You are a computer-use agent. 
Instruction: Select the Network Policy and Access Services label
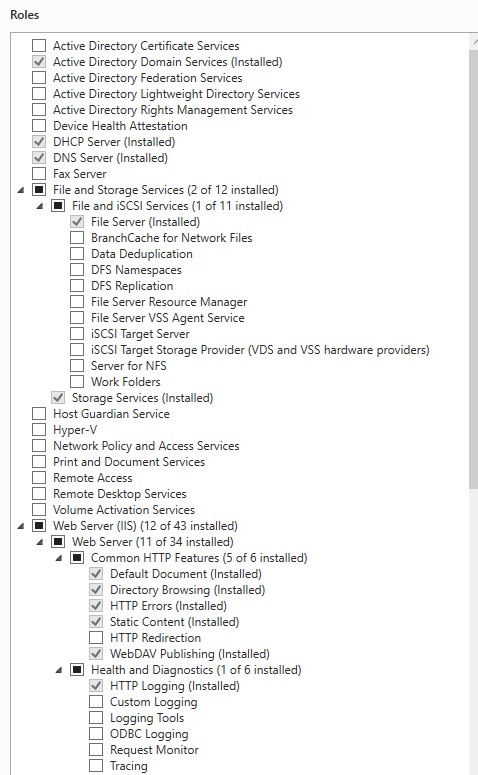coord(146,446)
